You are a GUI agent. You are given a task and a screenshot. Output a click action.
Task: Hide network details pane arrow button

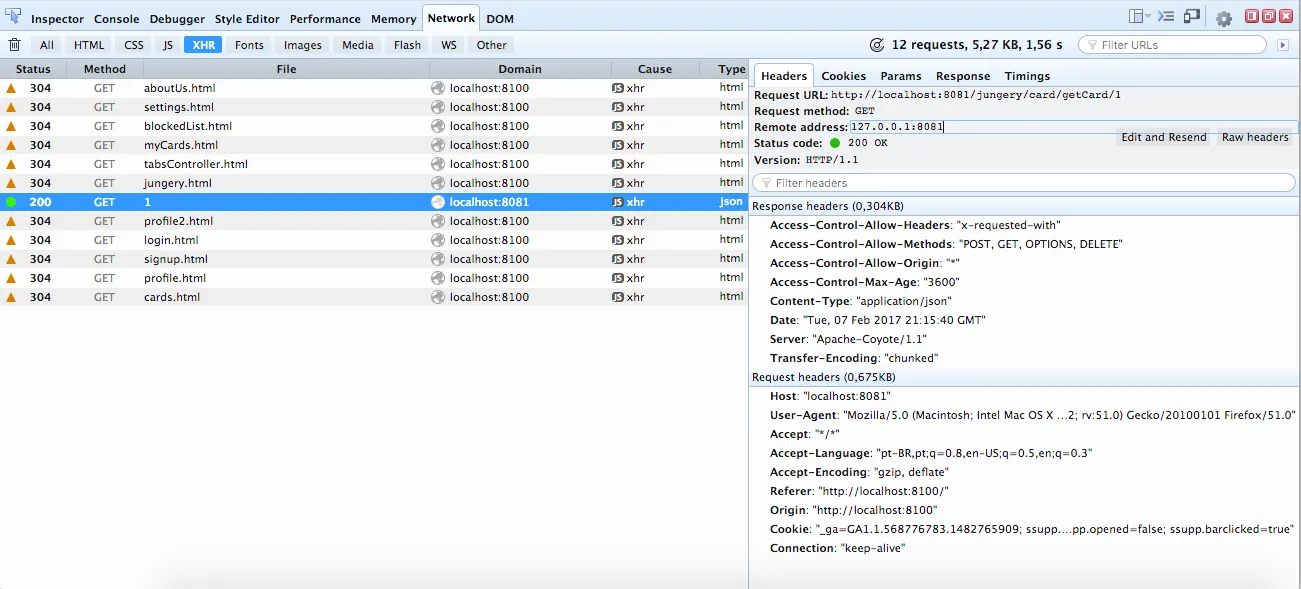click(1283, 45)
